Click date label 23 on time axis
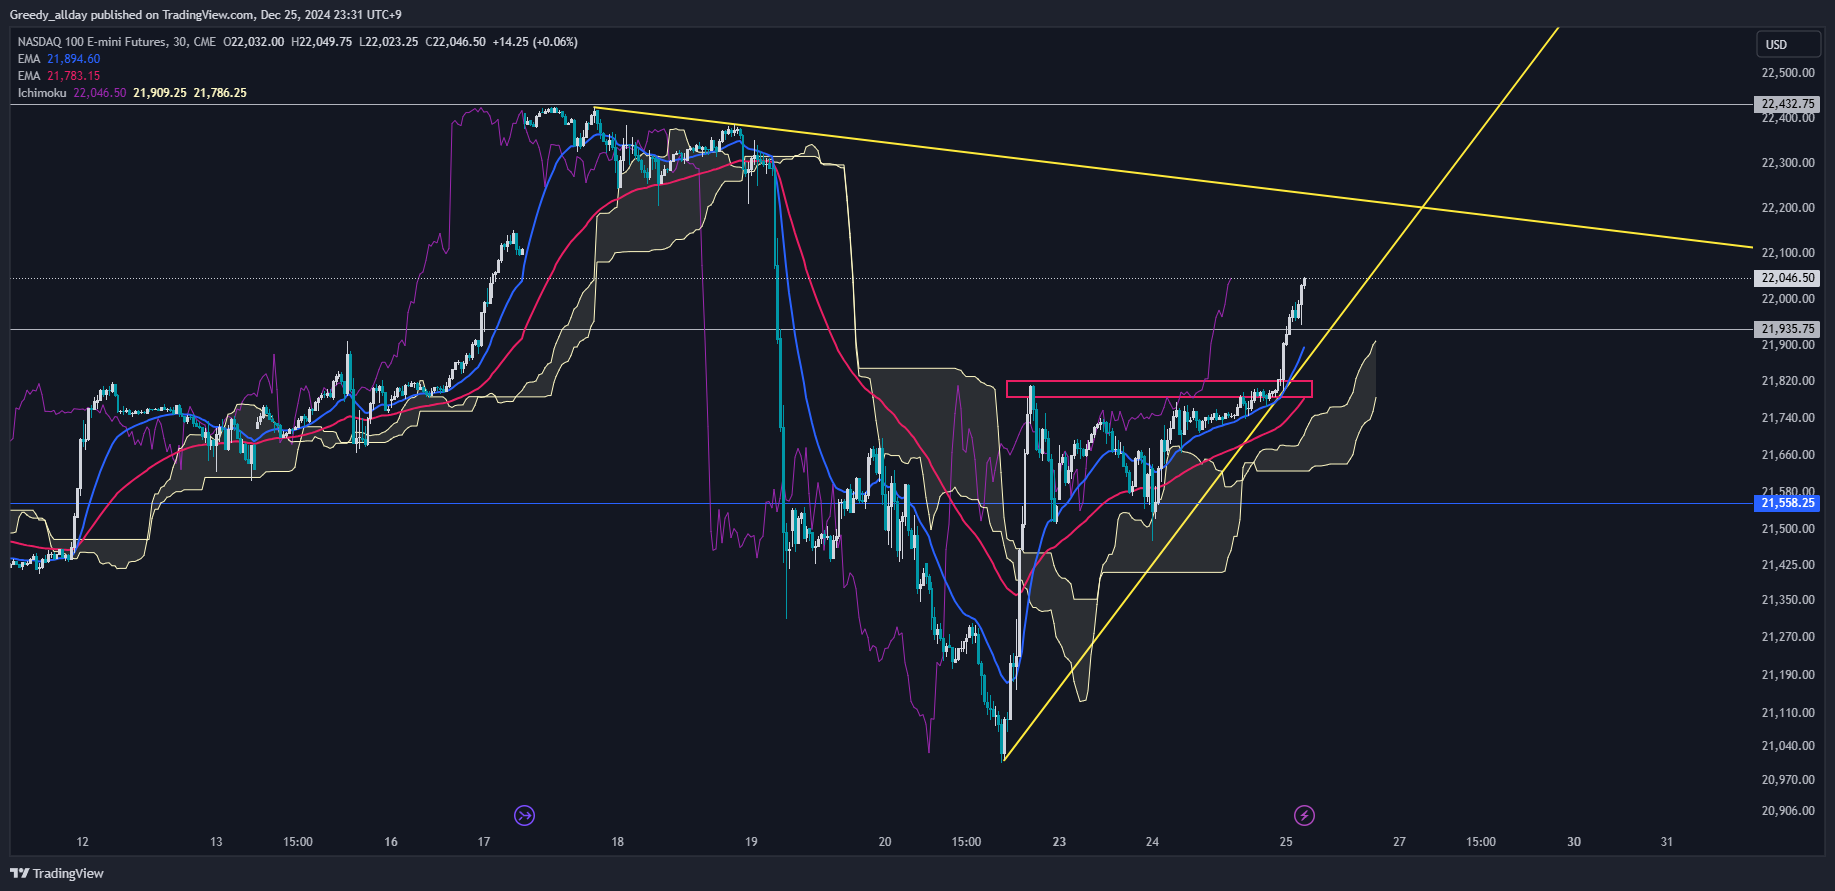Viewport: 1835px width, 891px height. click(1059, 842)
